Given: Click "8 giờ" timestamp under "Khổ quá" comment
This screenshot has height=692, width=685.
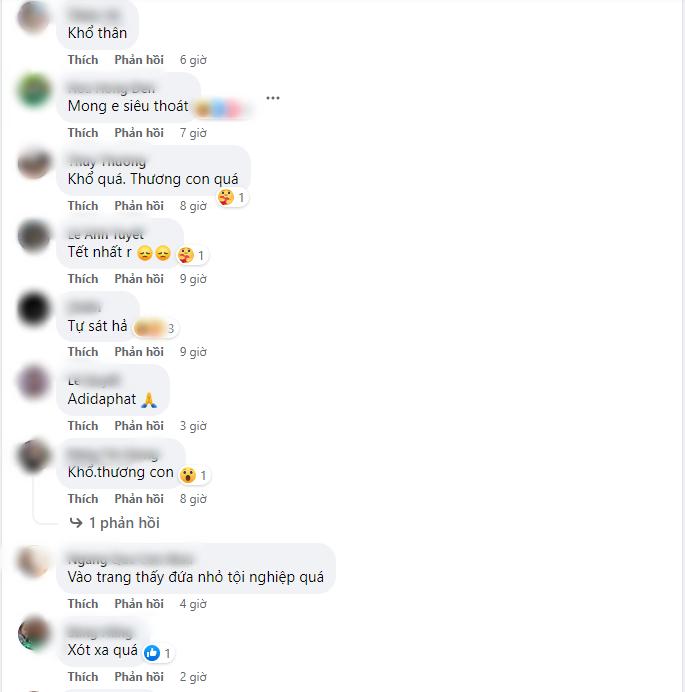Looking at the screenshot, I should [193, 206].
